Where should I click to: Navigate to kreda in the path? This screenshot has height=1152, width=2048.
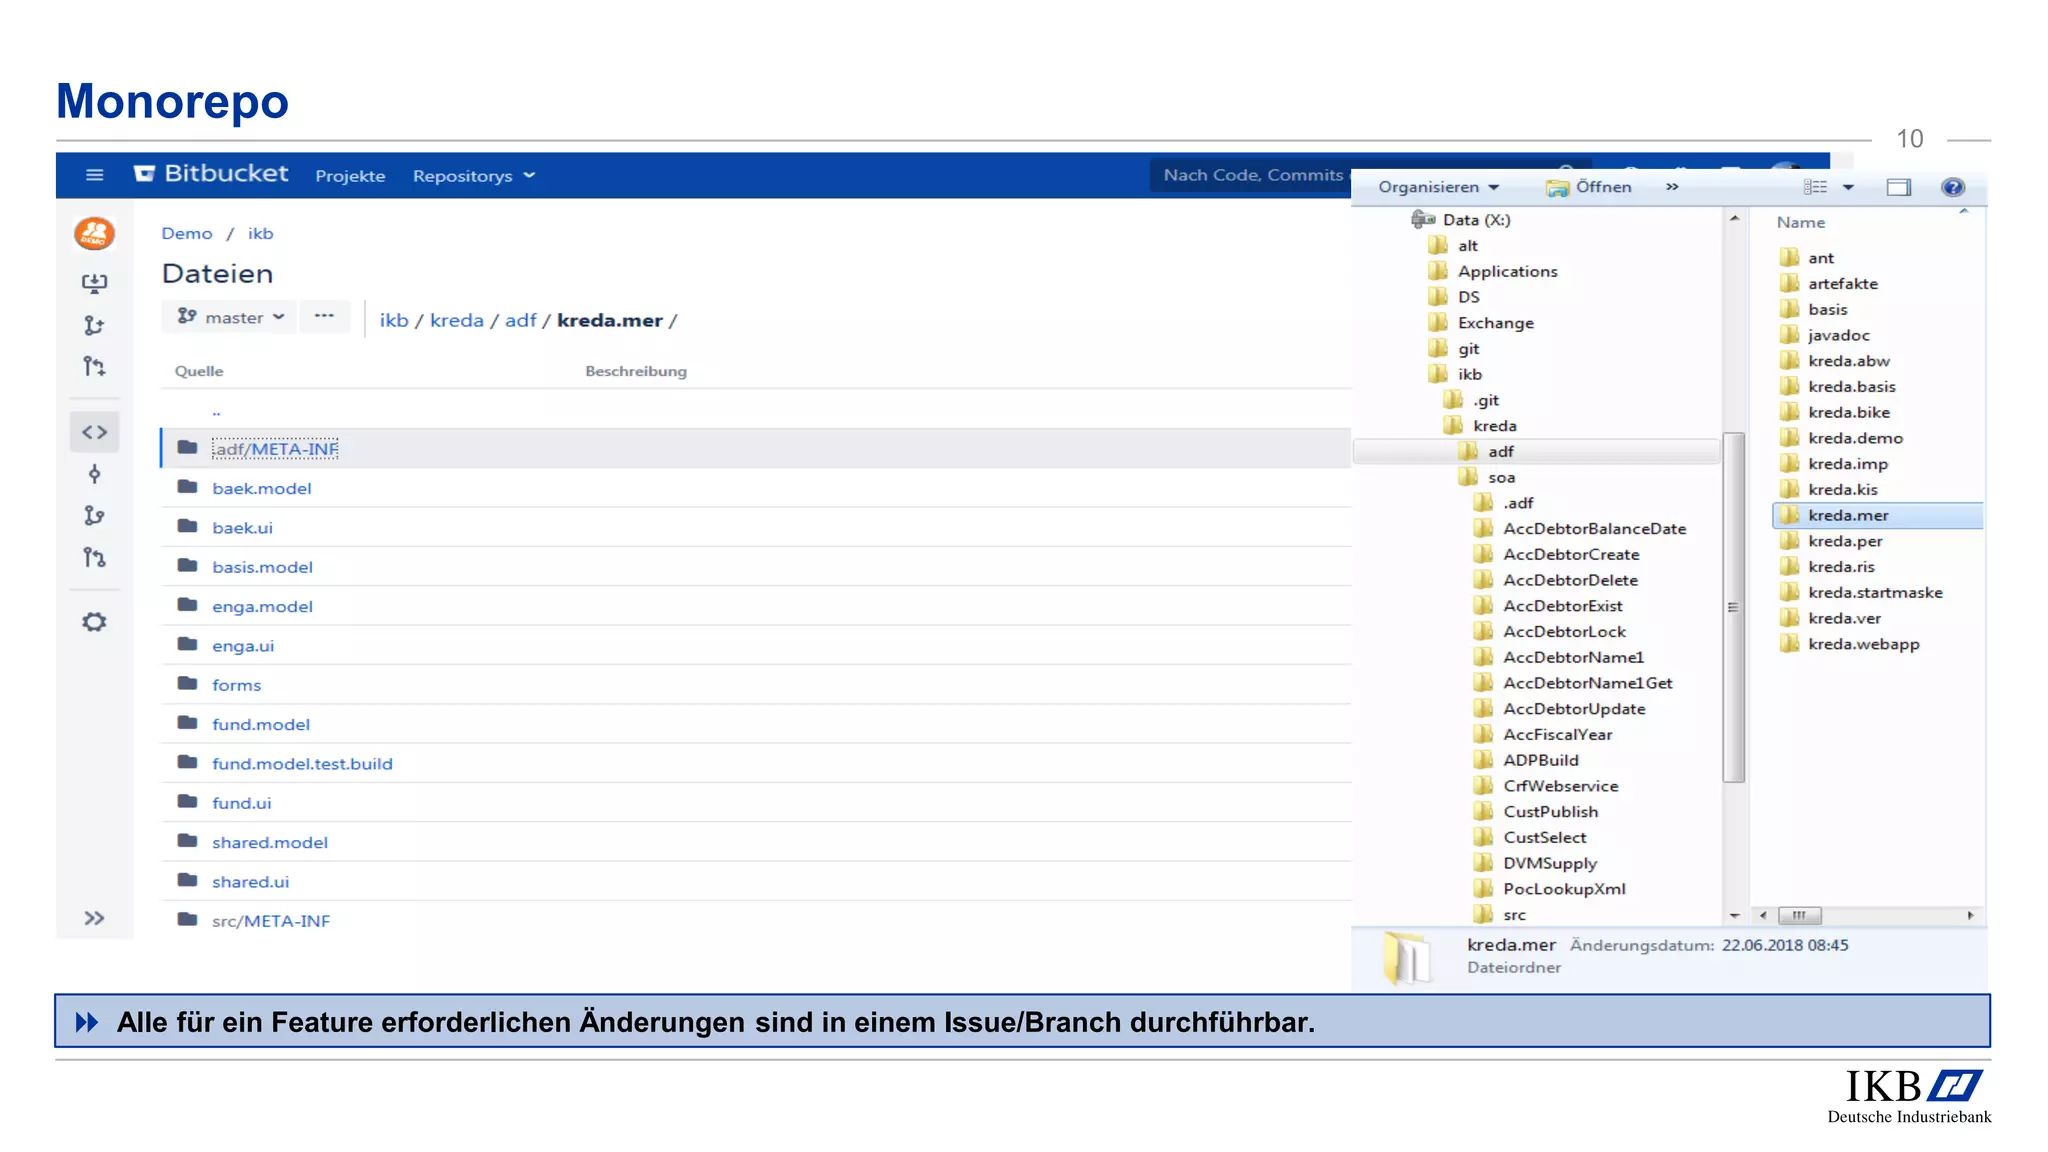(457, 320)
